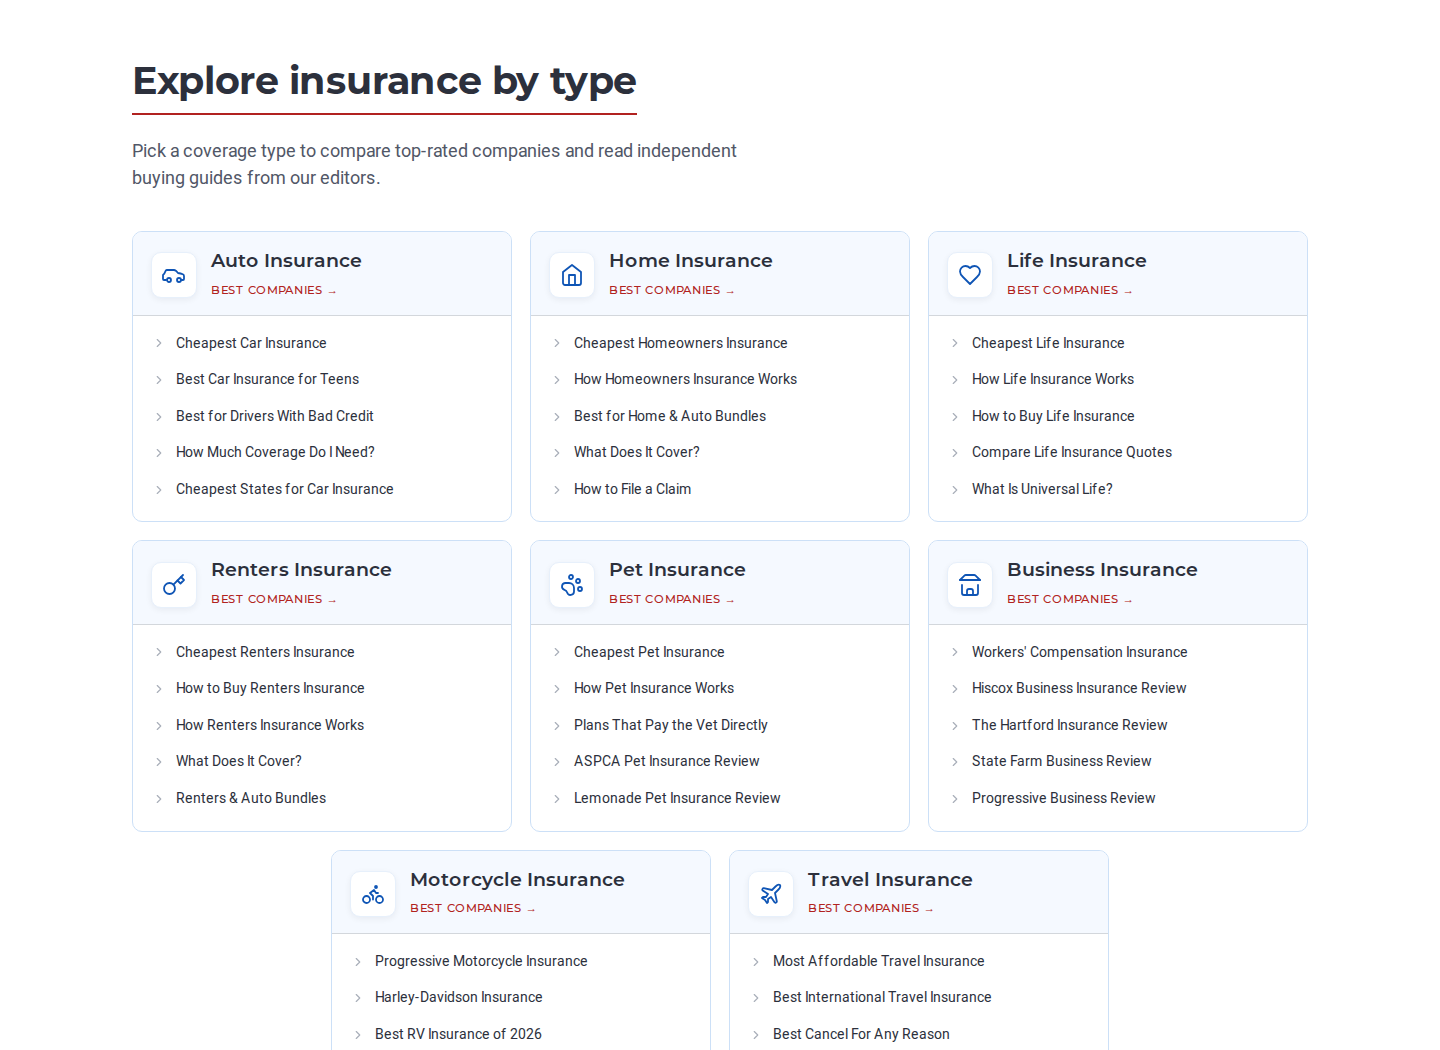View Best Companies under Motorcycle Insurance
Screen dimensions: 1440x1050
(x=473, y=908)
